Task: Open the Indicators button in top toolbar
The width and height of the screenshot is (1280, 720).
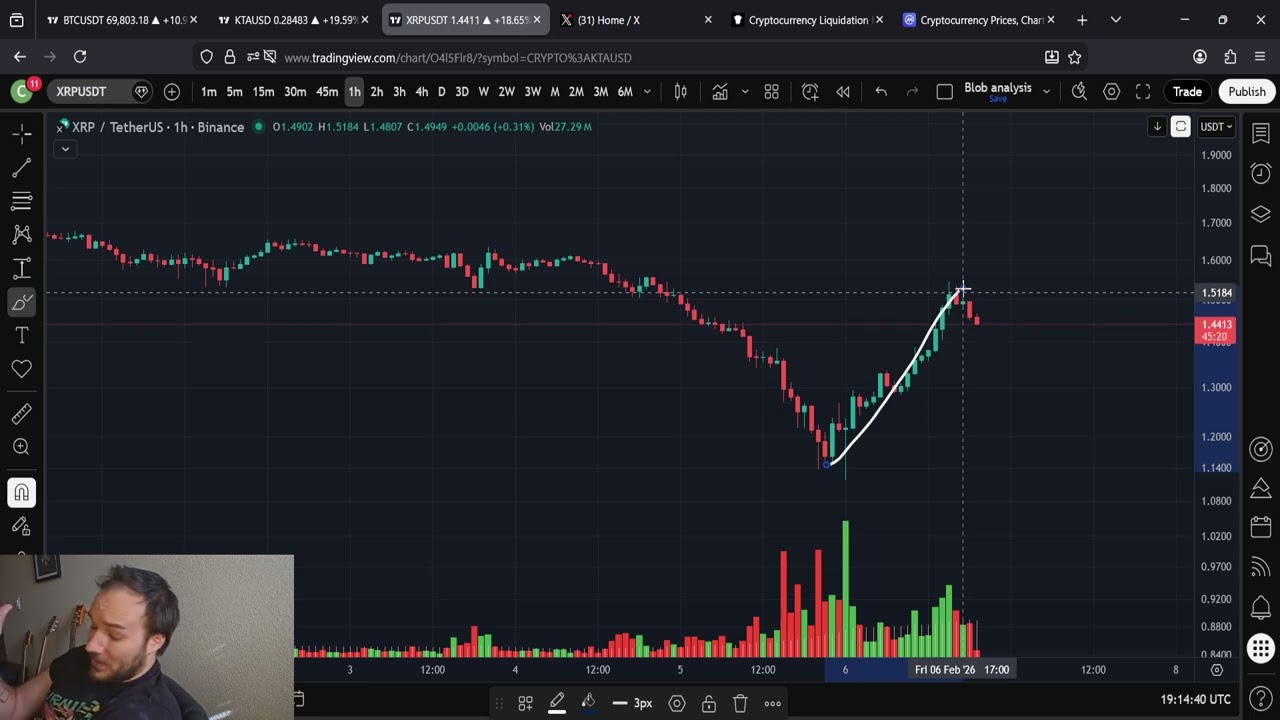Action: (x=720, y=92)
